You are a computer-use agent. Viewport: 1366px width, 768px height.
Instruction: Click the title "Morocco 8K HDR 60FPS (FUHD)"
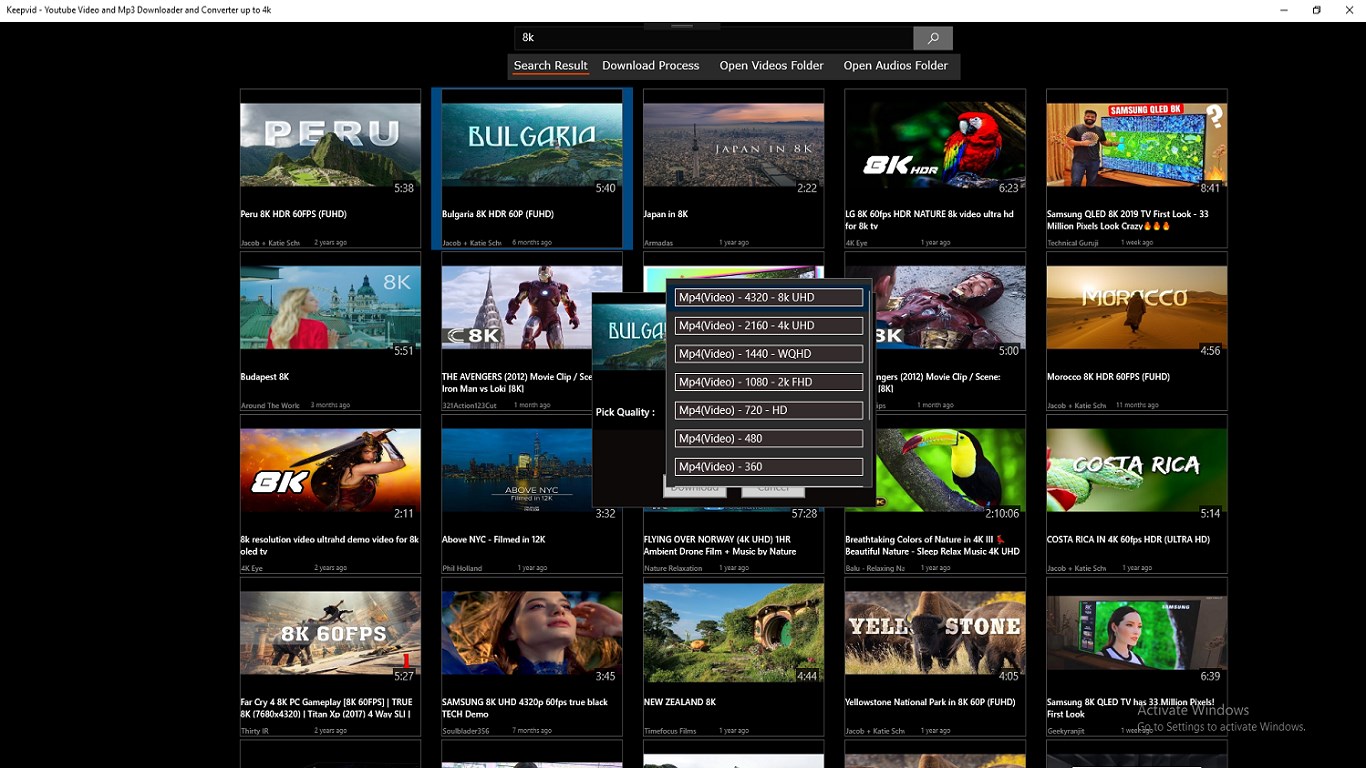point(1108,377)
